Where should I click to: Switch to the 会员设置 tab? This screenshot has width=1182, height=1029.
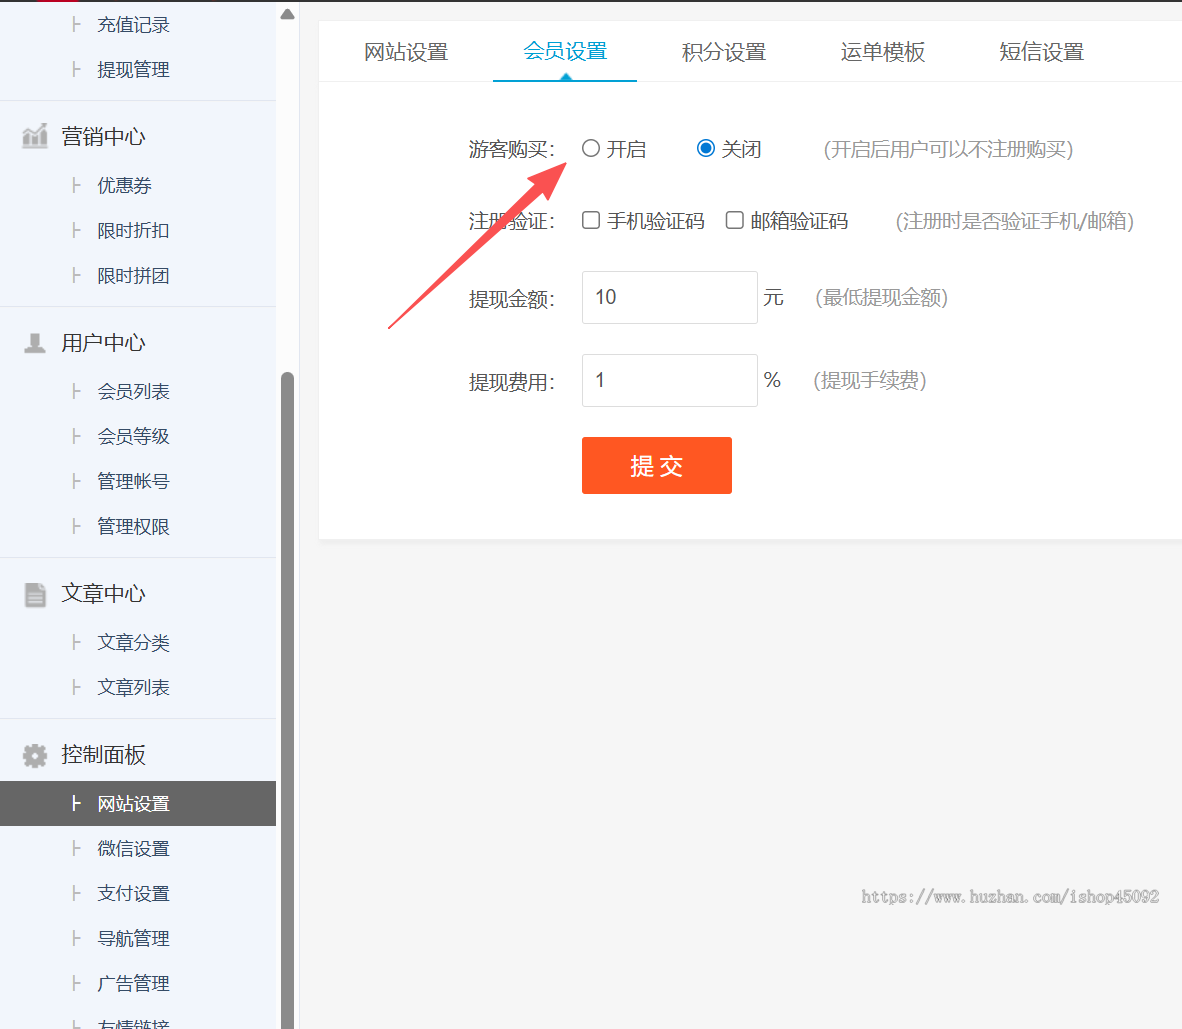[x=565, y=51]
